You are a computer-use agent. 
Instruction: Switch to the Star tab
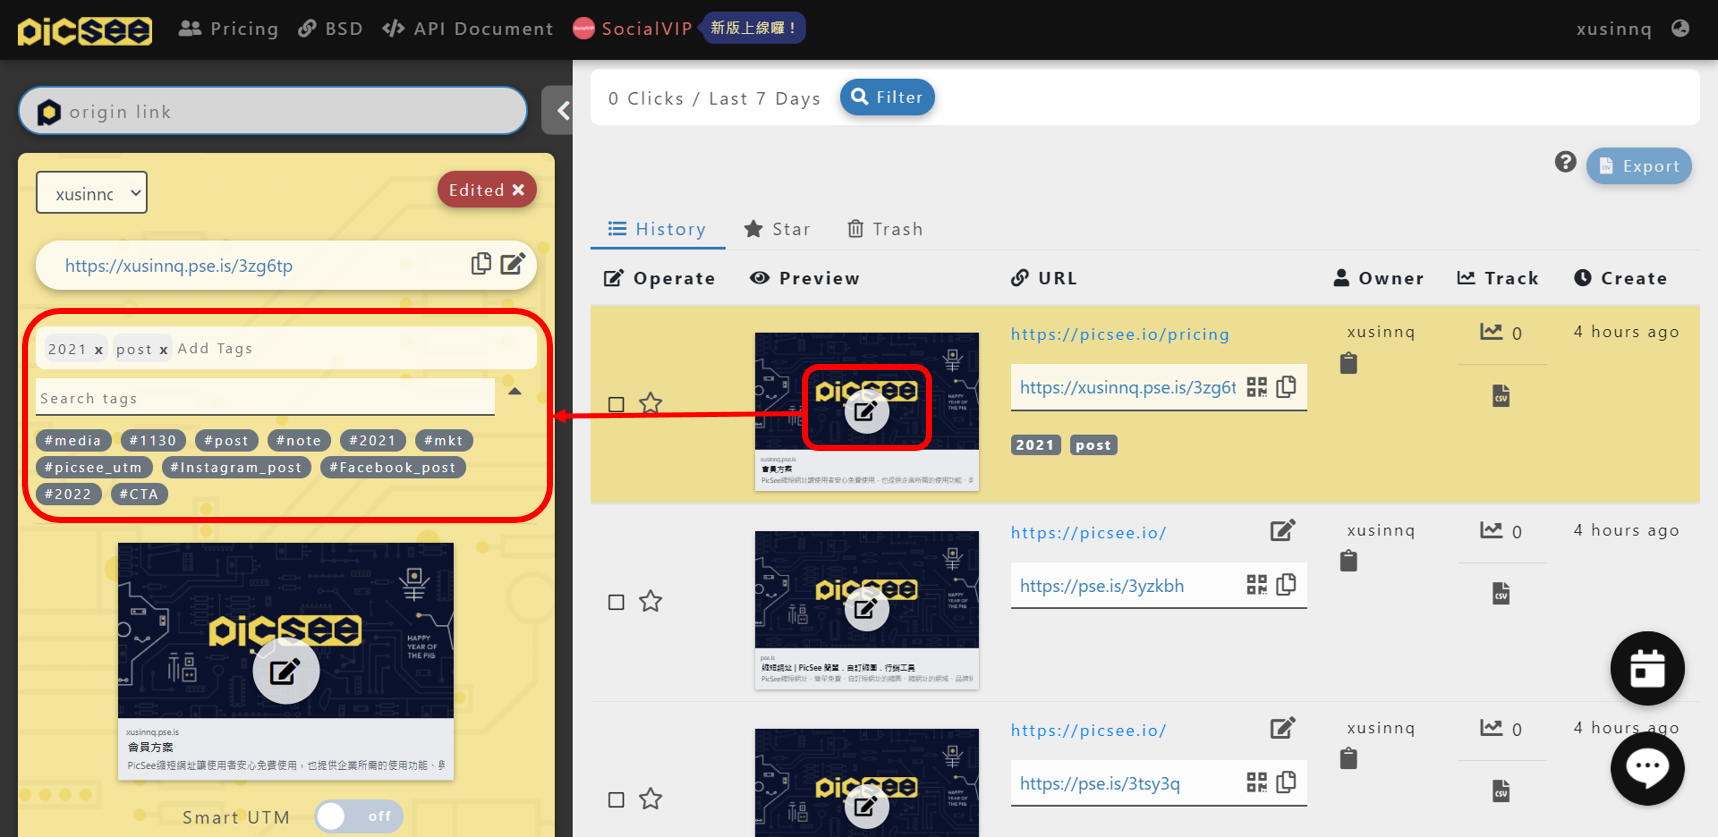coord(778,229)
